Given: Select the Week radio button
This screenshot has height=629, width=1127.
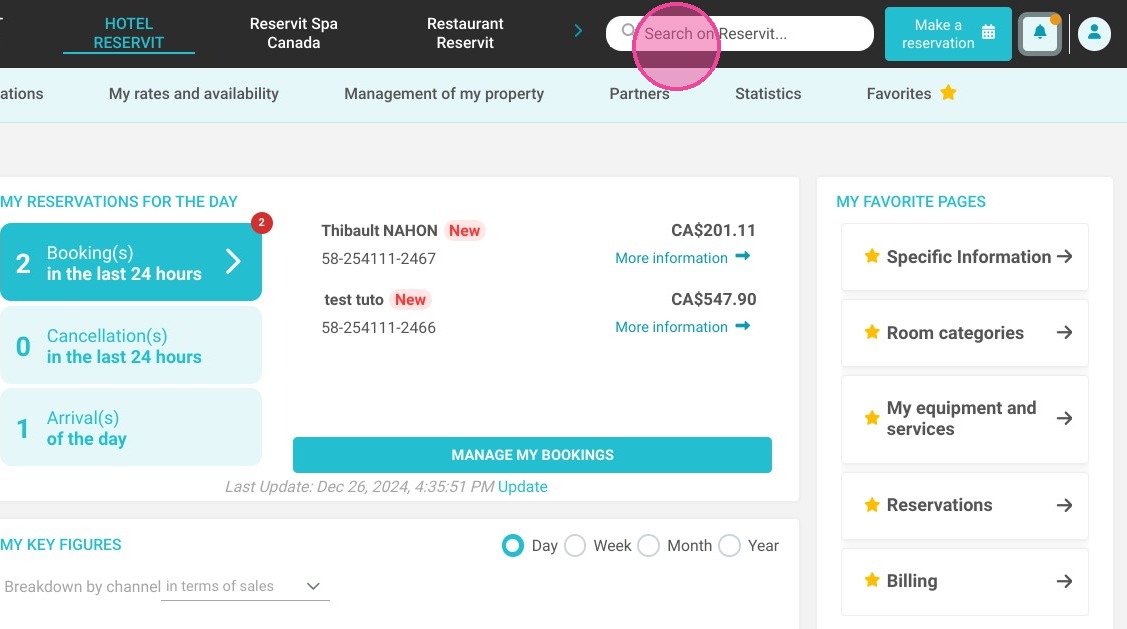Looking at the screenshot, I should coord(575,546).
